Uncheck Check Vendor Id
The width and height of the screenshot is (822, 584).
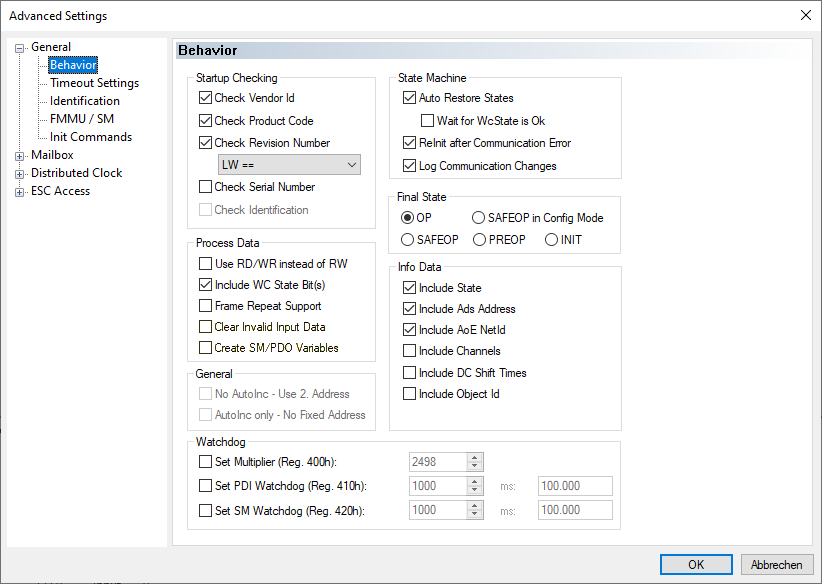(x=206, y=98)
